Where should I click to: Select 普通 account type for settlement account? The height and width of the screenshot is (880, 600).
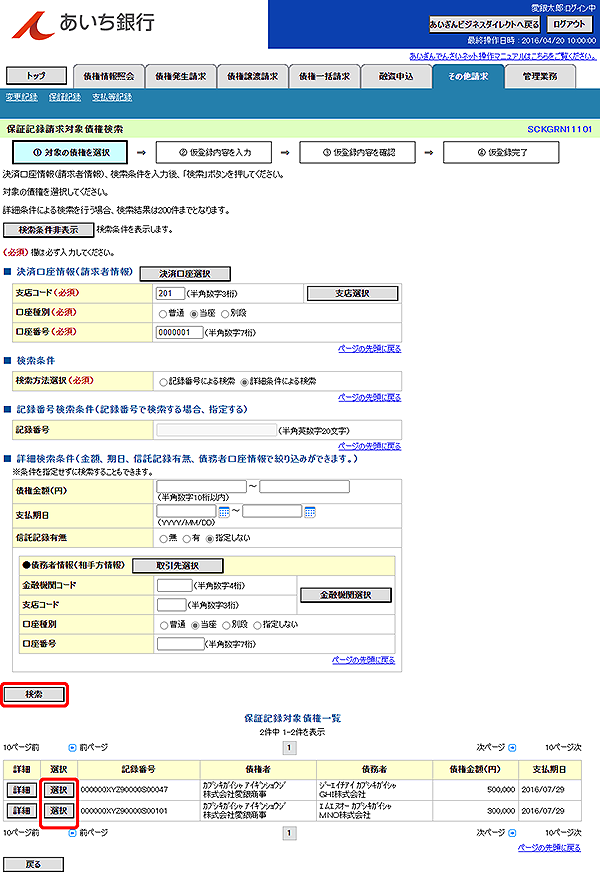164,312
